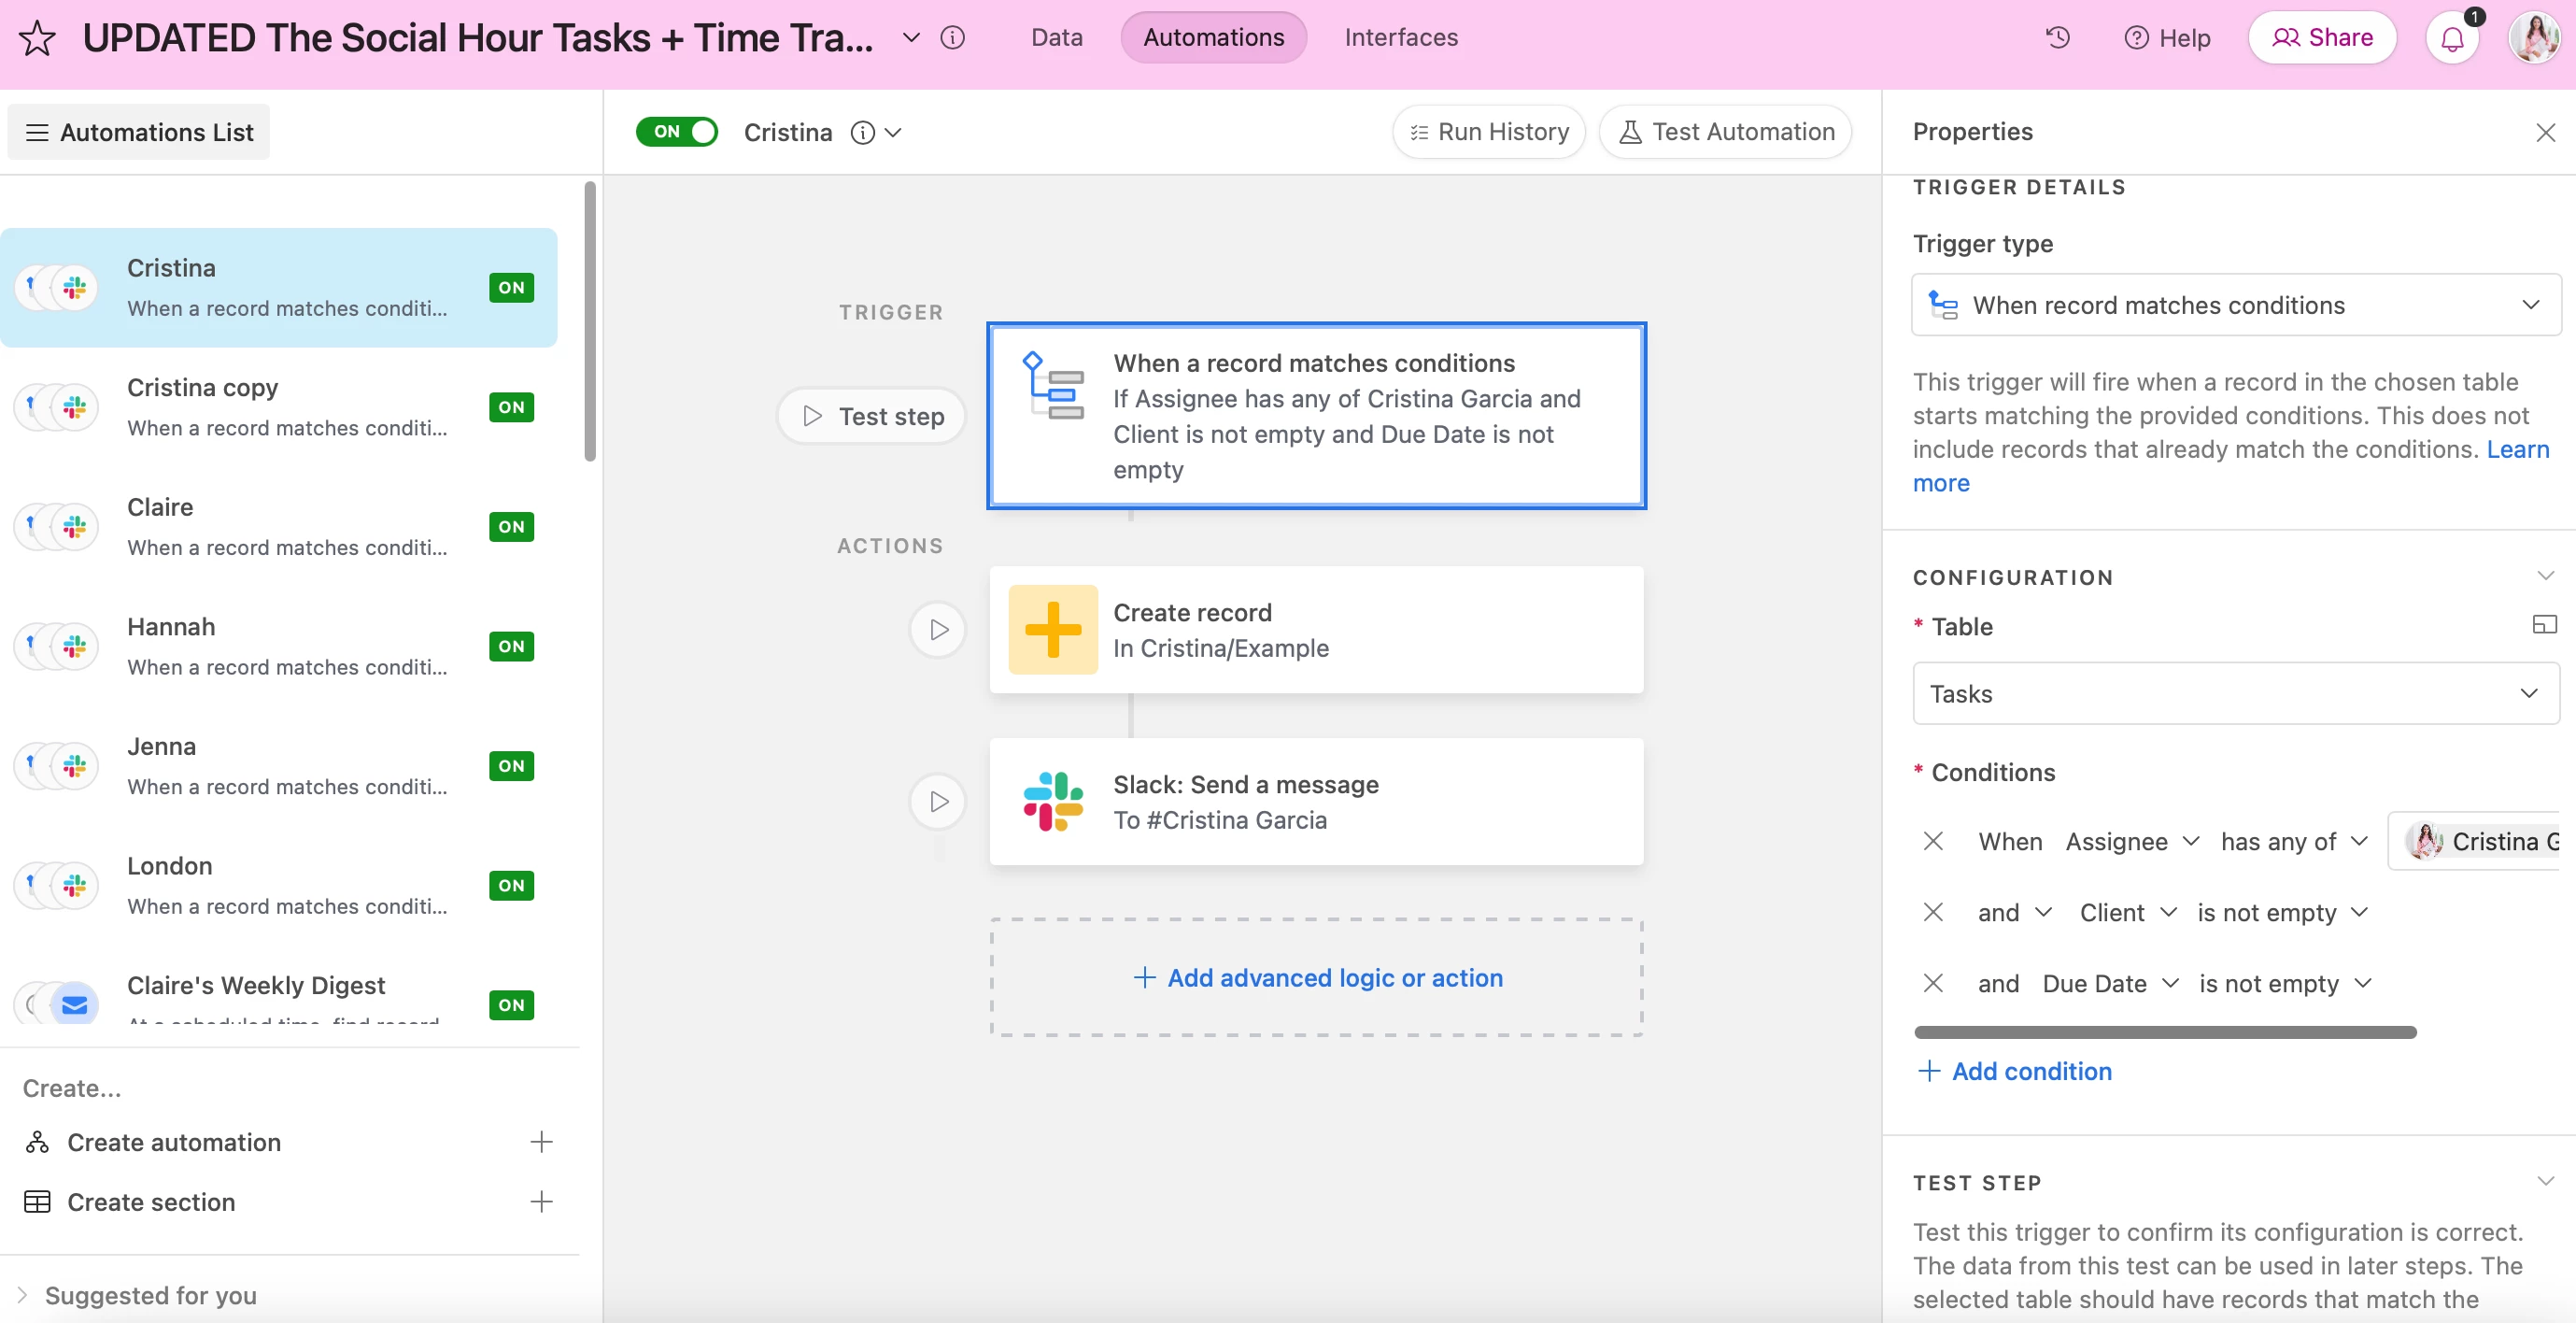Screen dimensions: 2576x1323
Task: Click the Slack: Send a message action
Action: point(1316,802)
